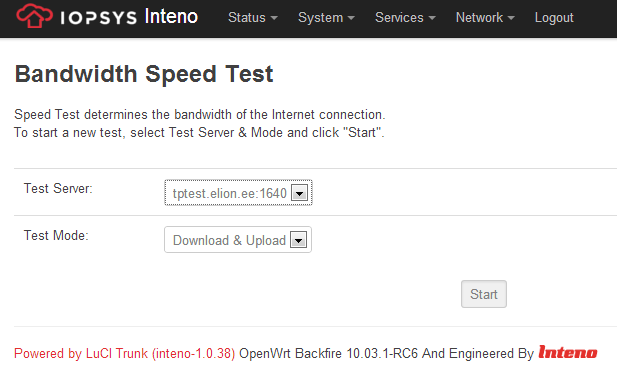The image size is (617, 377).
Task: Select the Download & Upload mode combo box
Action: click(x=238, y=240)
